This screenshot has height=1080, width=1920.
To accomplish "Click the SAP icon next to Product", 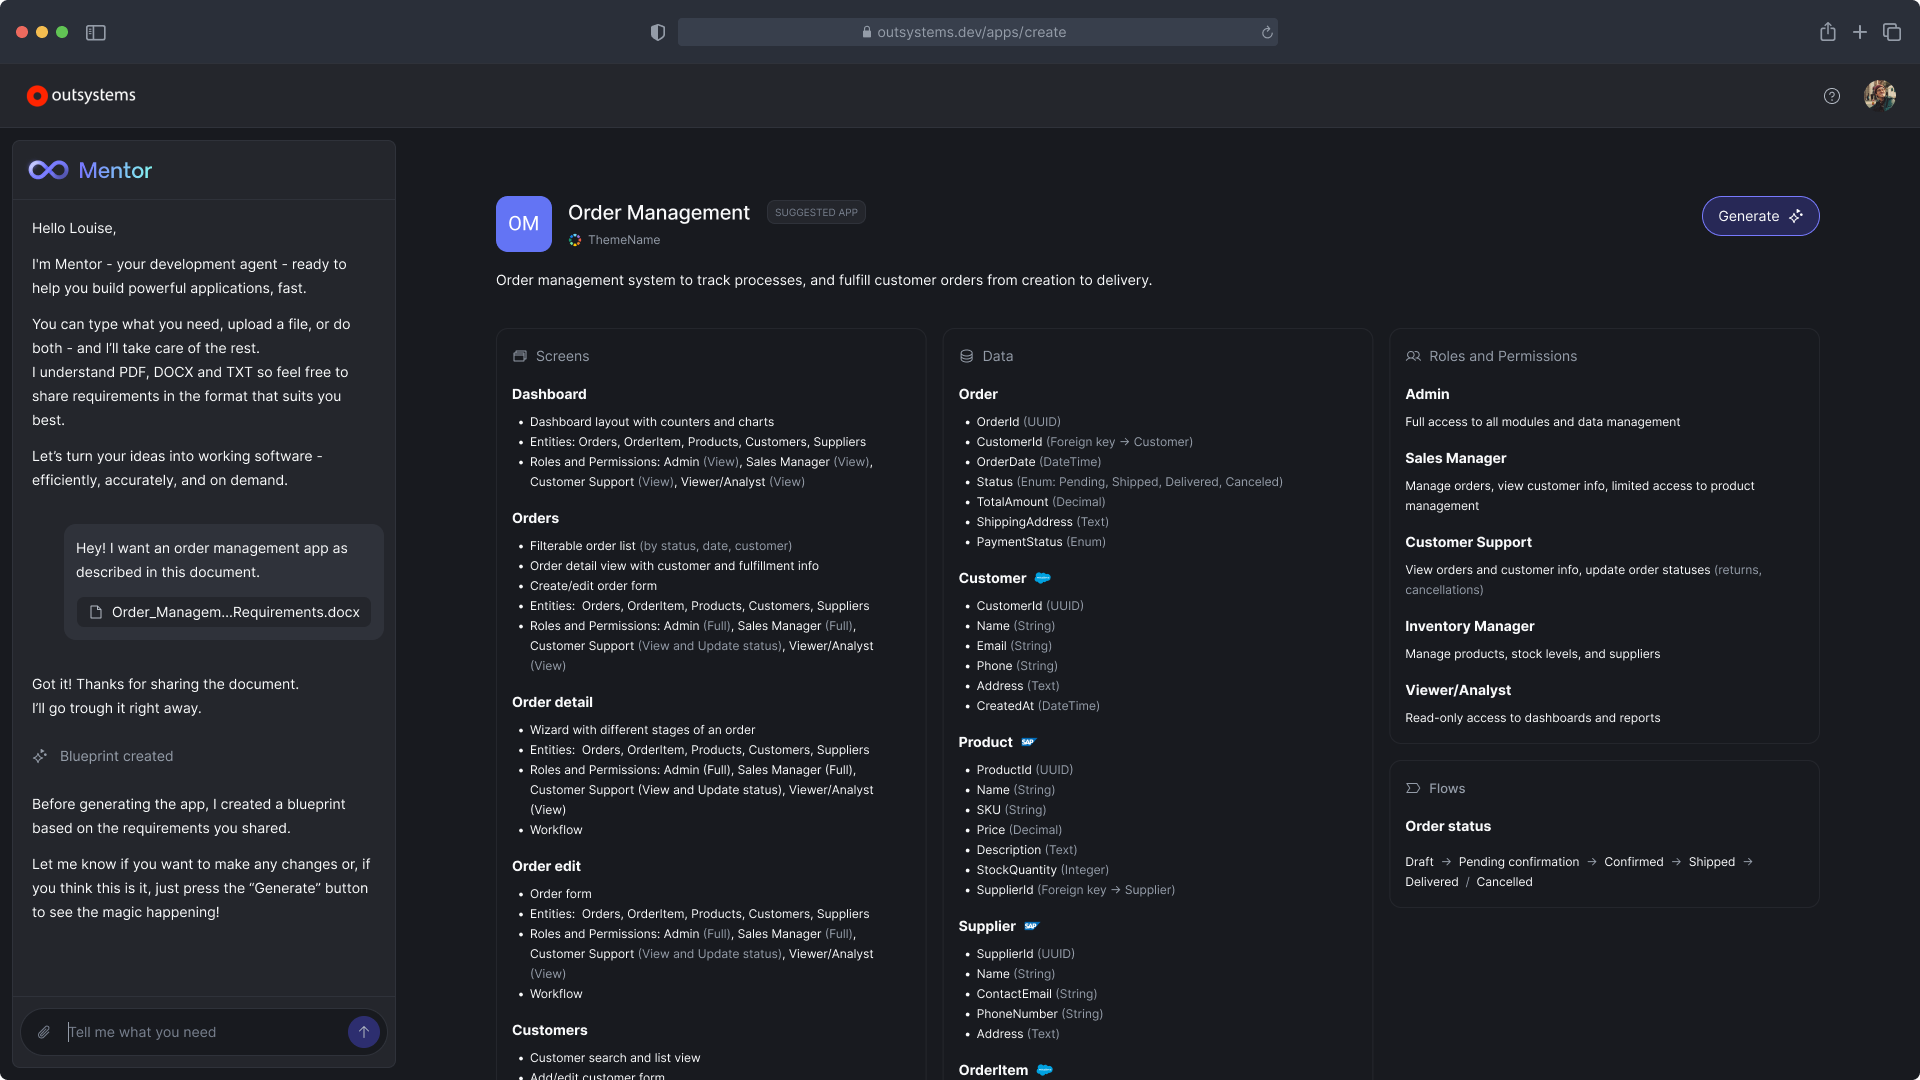I will (1028, 742).
